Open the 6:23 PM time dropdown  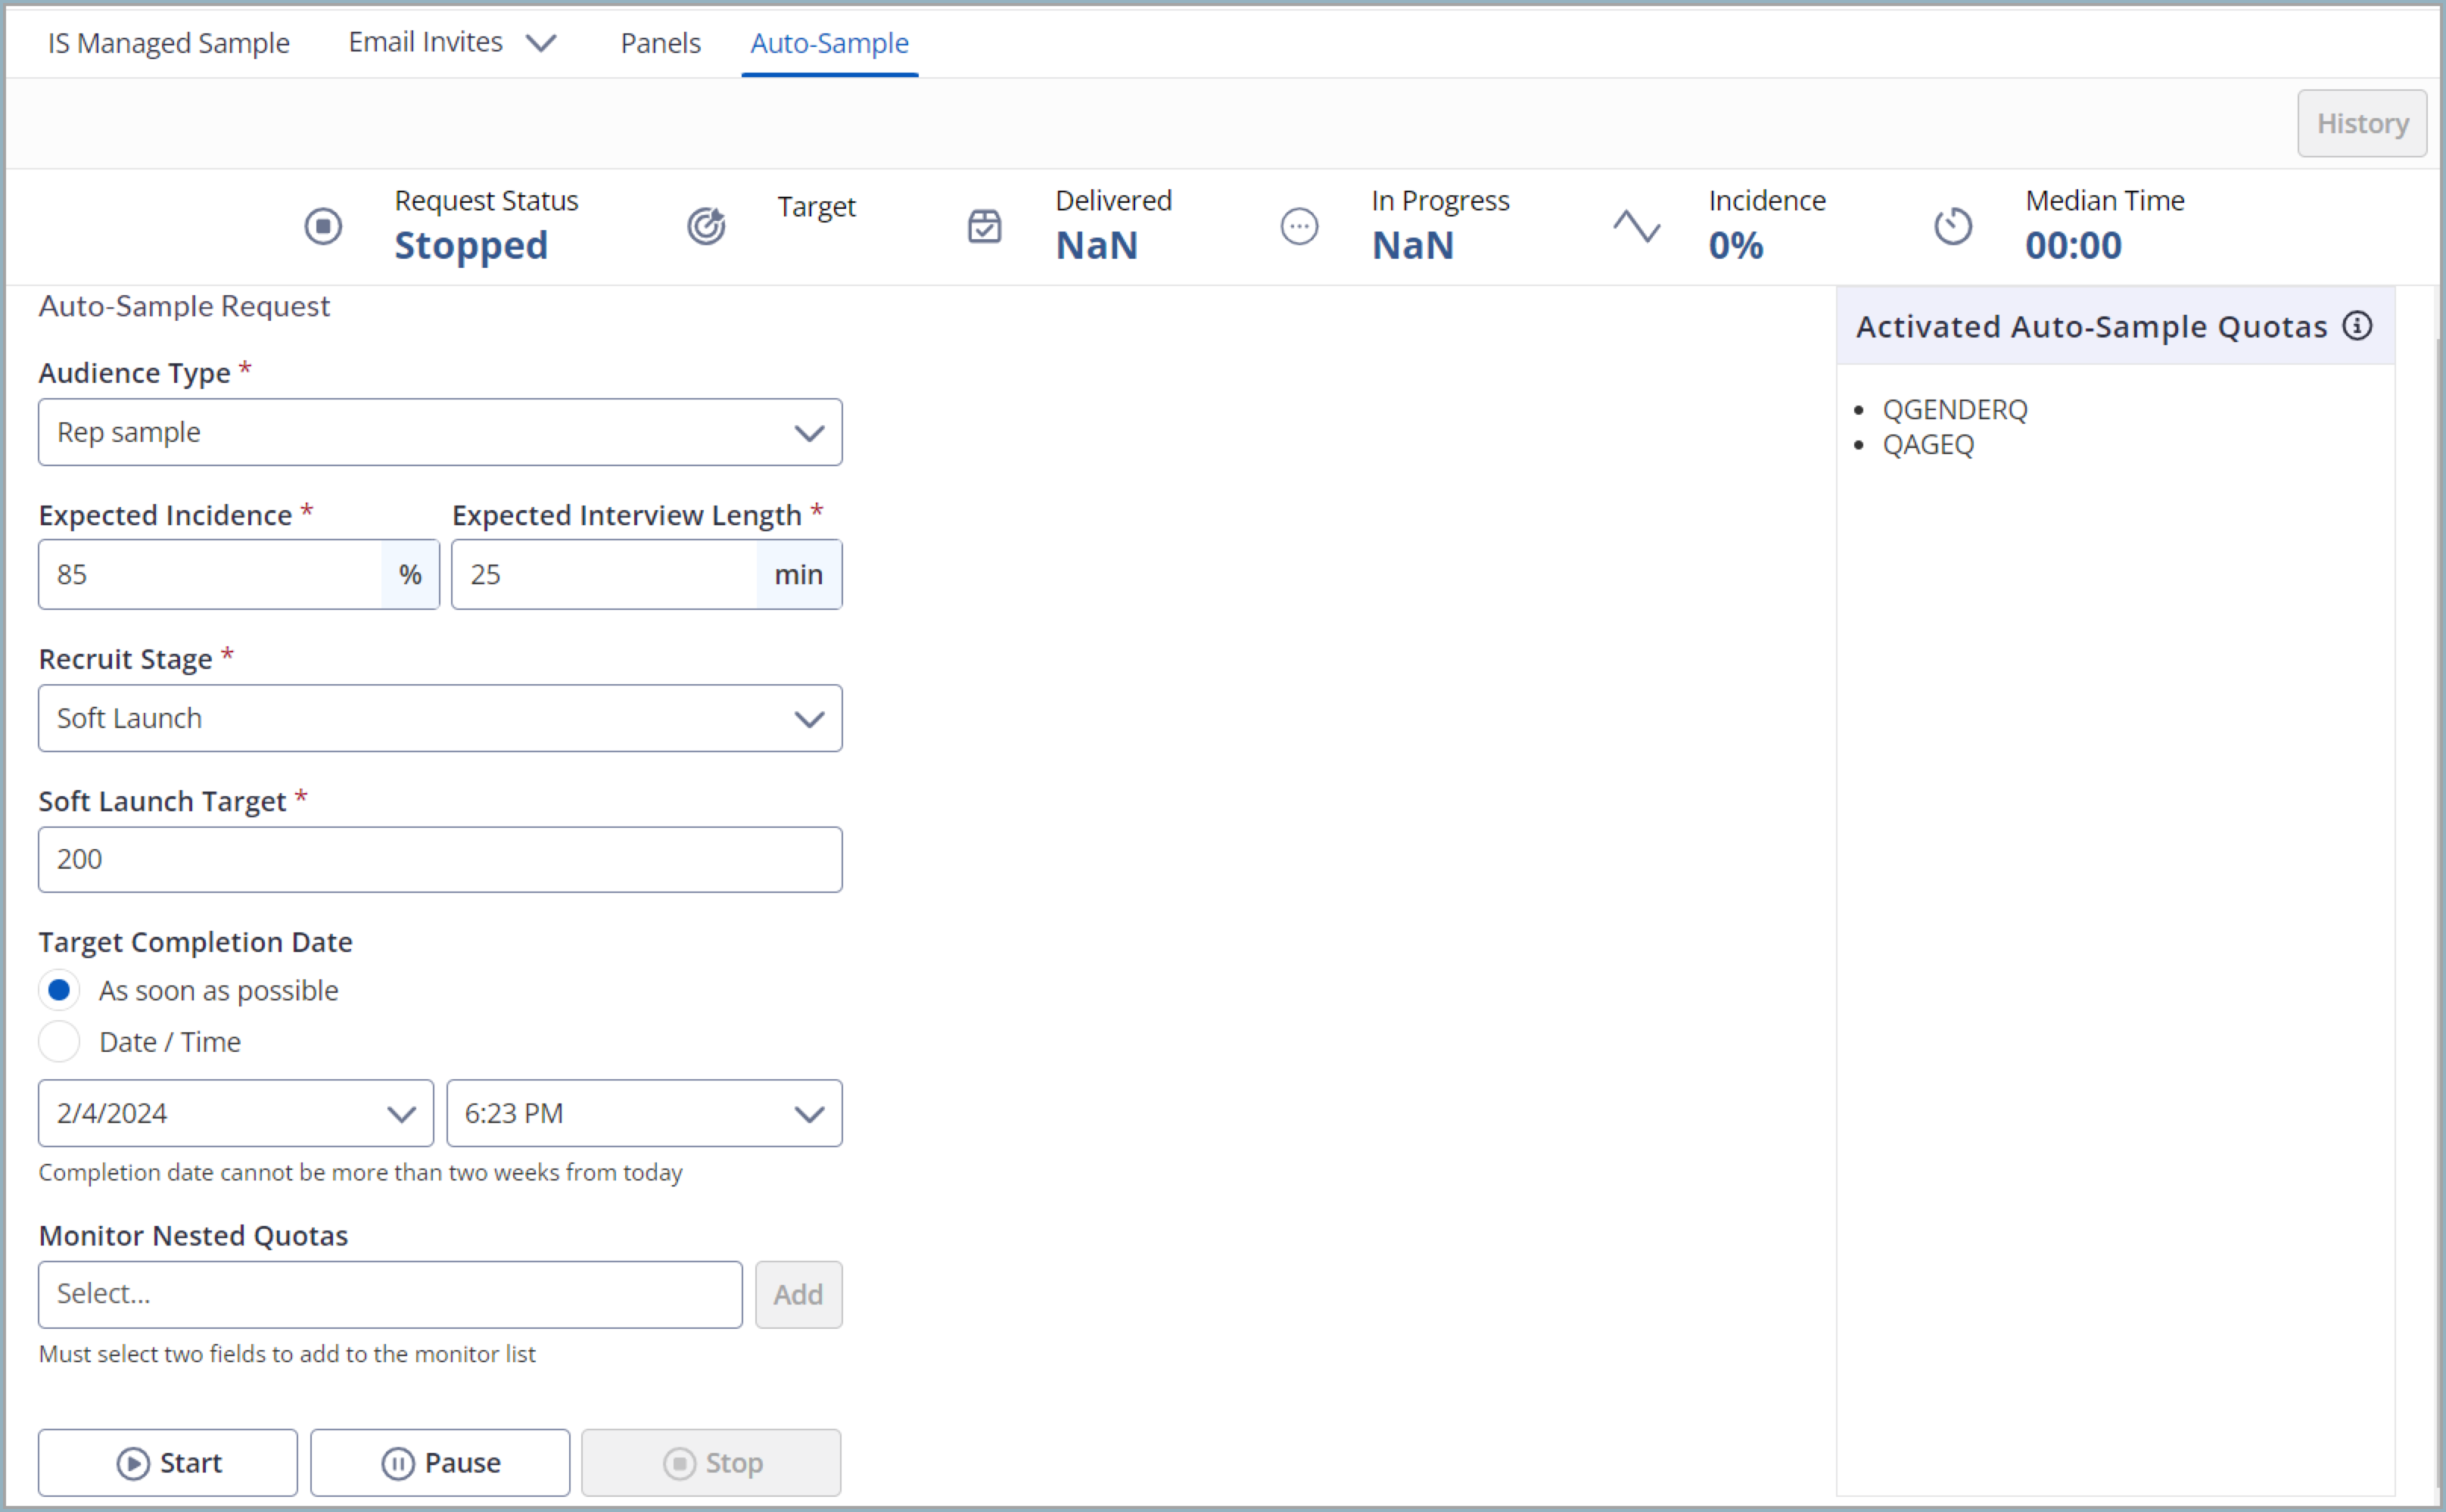click(644, 1113)
